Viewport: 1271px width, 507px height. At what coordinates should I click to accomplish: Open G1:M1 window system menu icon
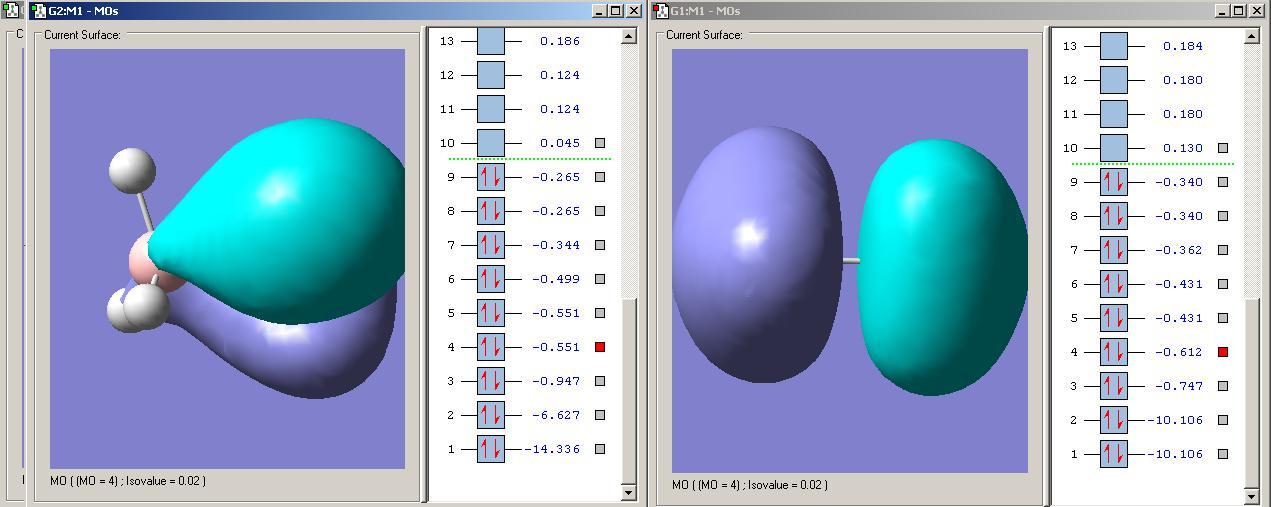(x=661, y=11)
